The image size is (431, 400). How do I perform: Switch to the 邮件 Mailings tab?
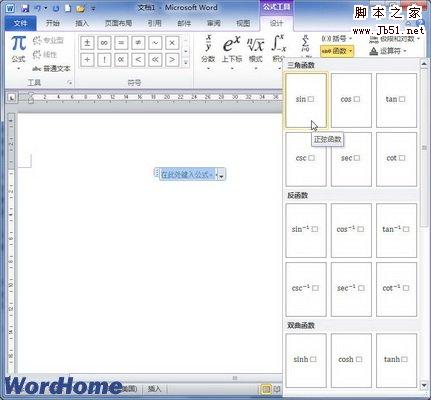184,23
